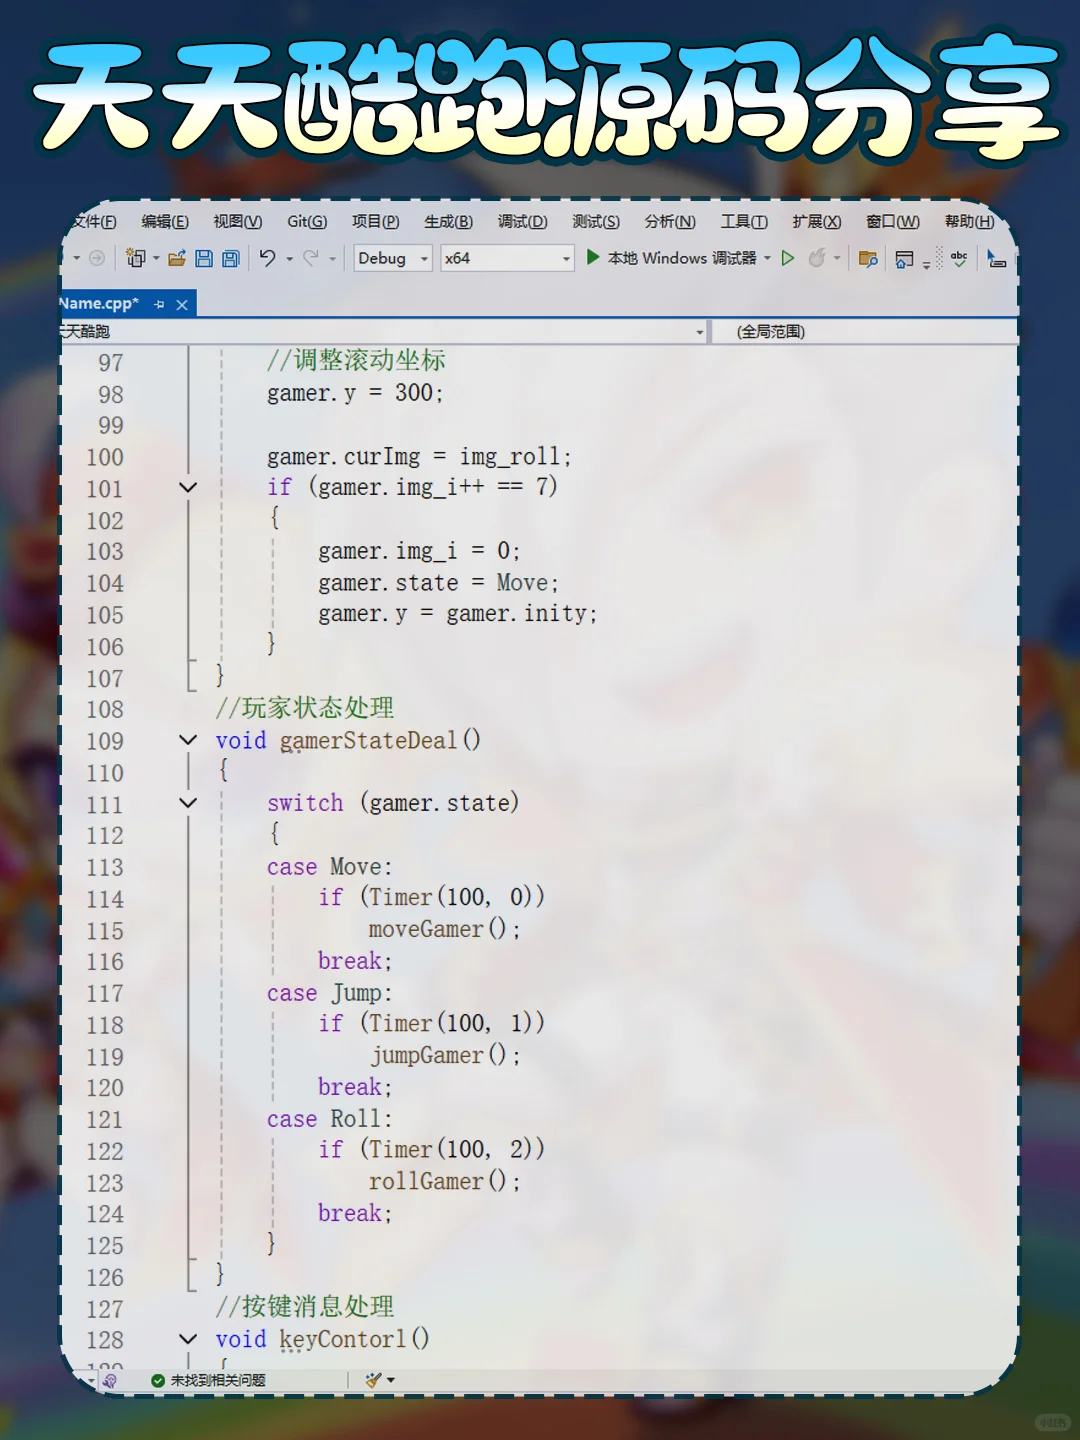Click the code cleanup broom icon
The width and height of the screenshot is (1080, 1440).
(x=375, y=1380)
